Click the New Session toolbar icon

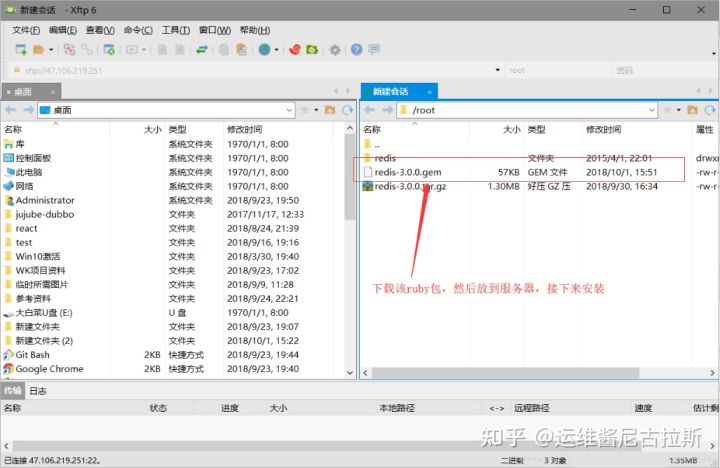pos(21,50)
